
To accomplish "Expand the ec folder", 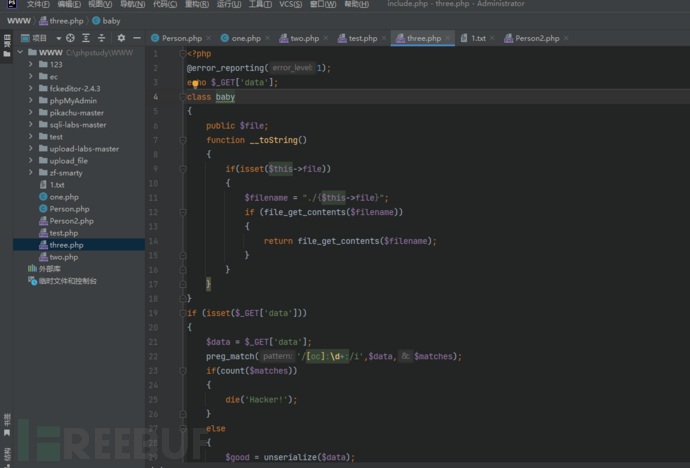I will (31, 76).
